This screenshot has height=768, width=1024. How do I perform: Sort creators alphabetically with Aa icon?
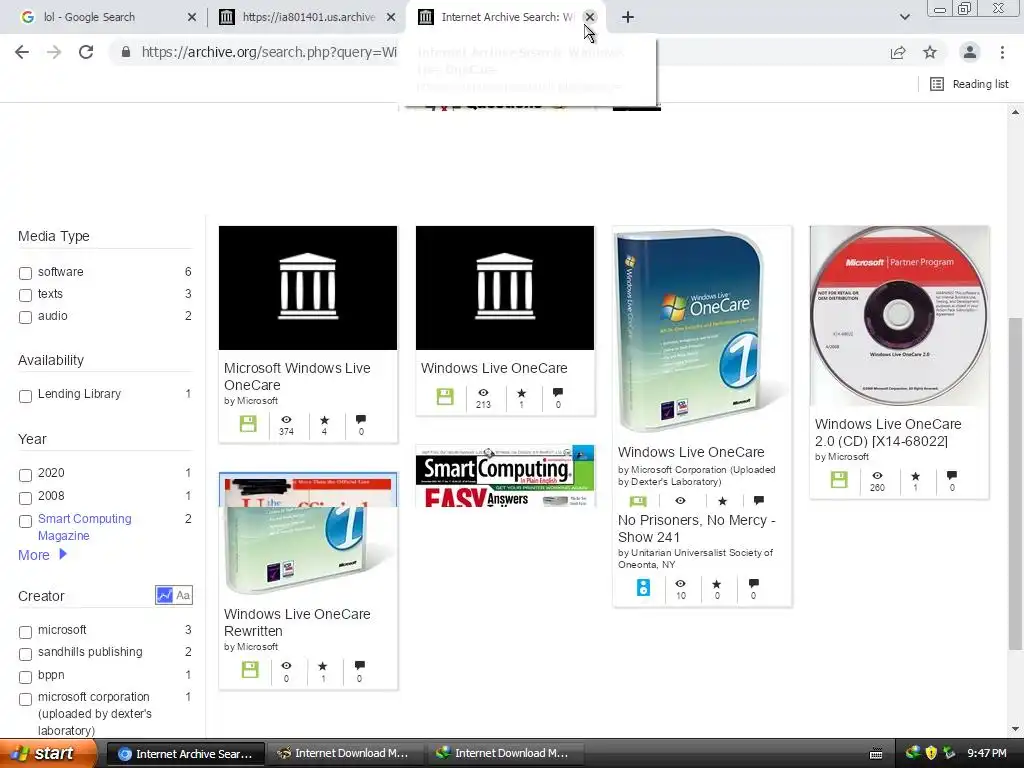[184, 595]
